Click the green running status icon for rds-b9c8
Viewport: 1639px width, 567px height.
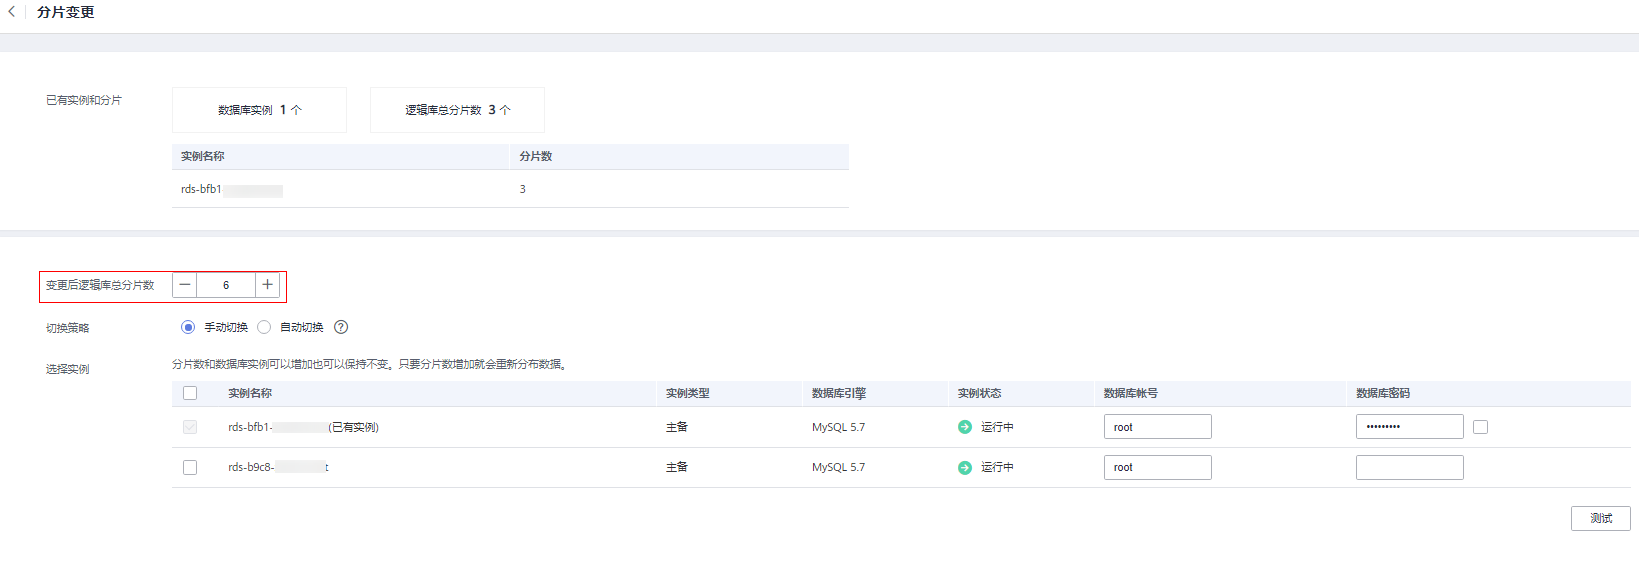965,467
